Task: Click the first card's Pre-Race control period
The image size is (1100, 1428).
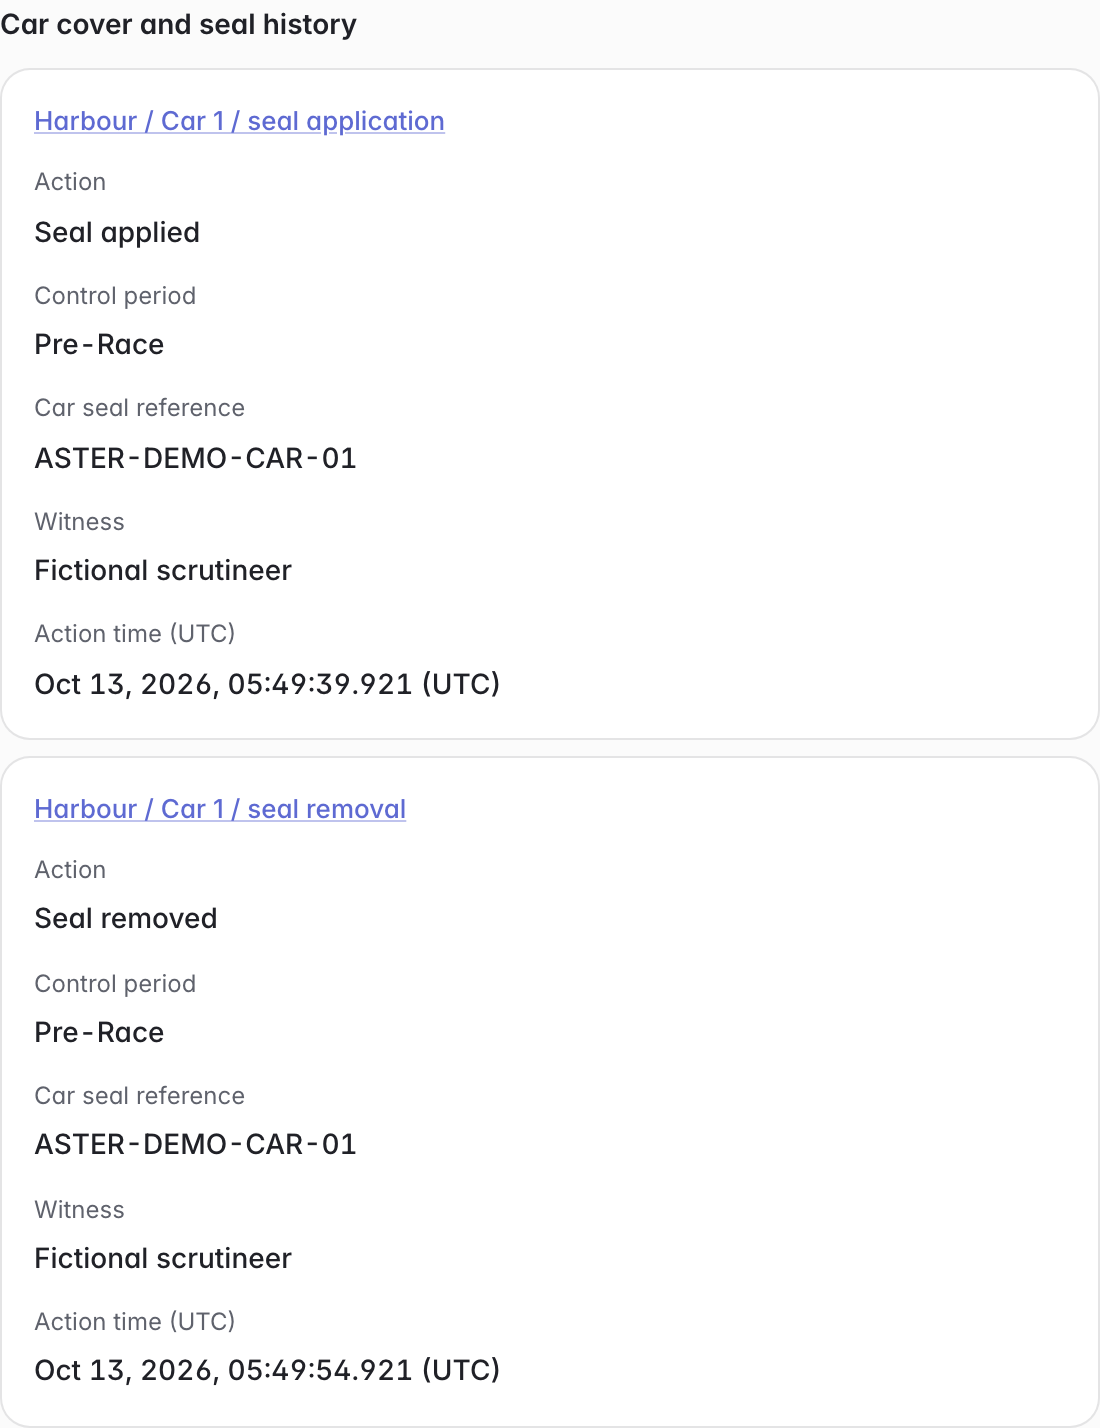Action: click(x=99, y=344)
